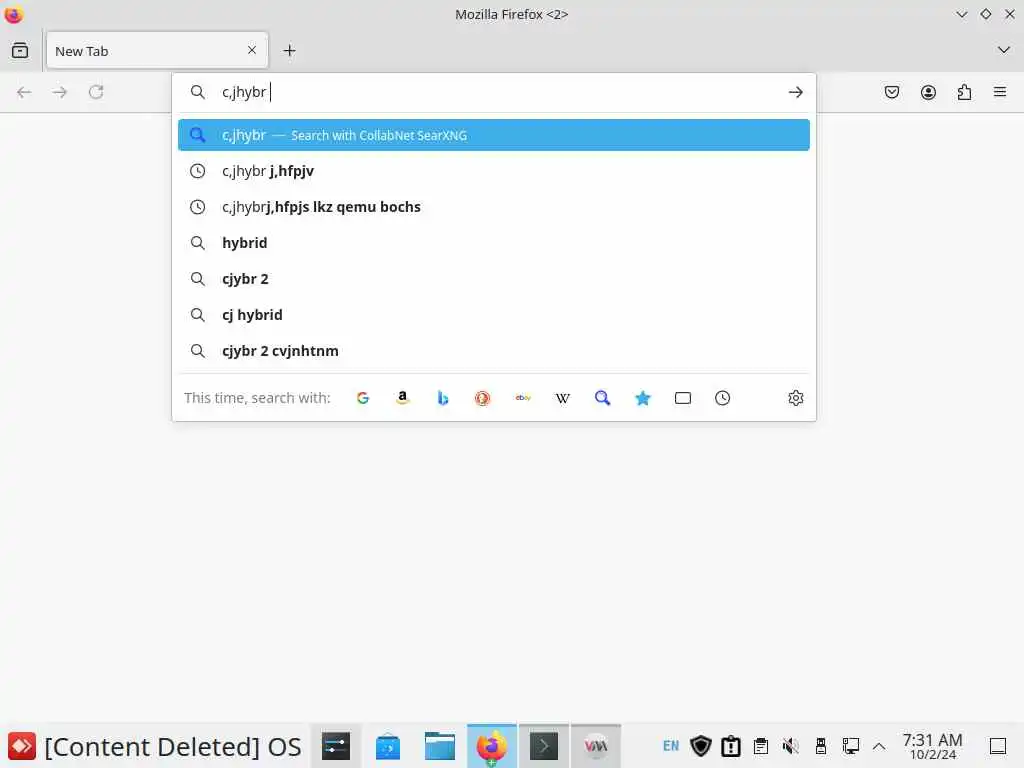Viewport: 1024px width, 768px height.
Task: Choose history suggestion 'c,jhybr j,hfpjv'
Action: (x=494, y=171)
